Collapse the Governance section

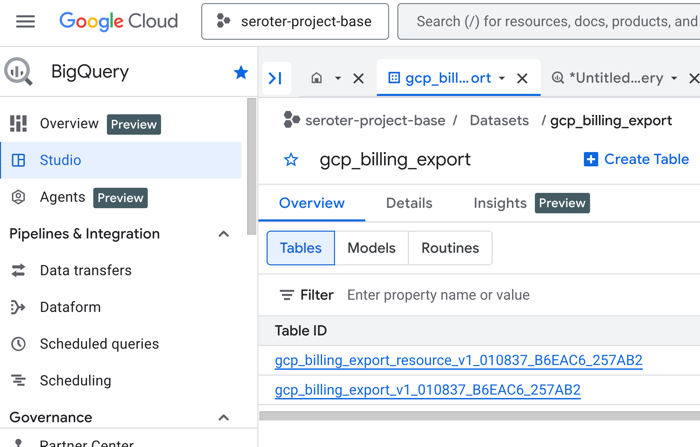pos(223,418)
